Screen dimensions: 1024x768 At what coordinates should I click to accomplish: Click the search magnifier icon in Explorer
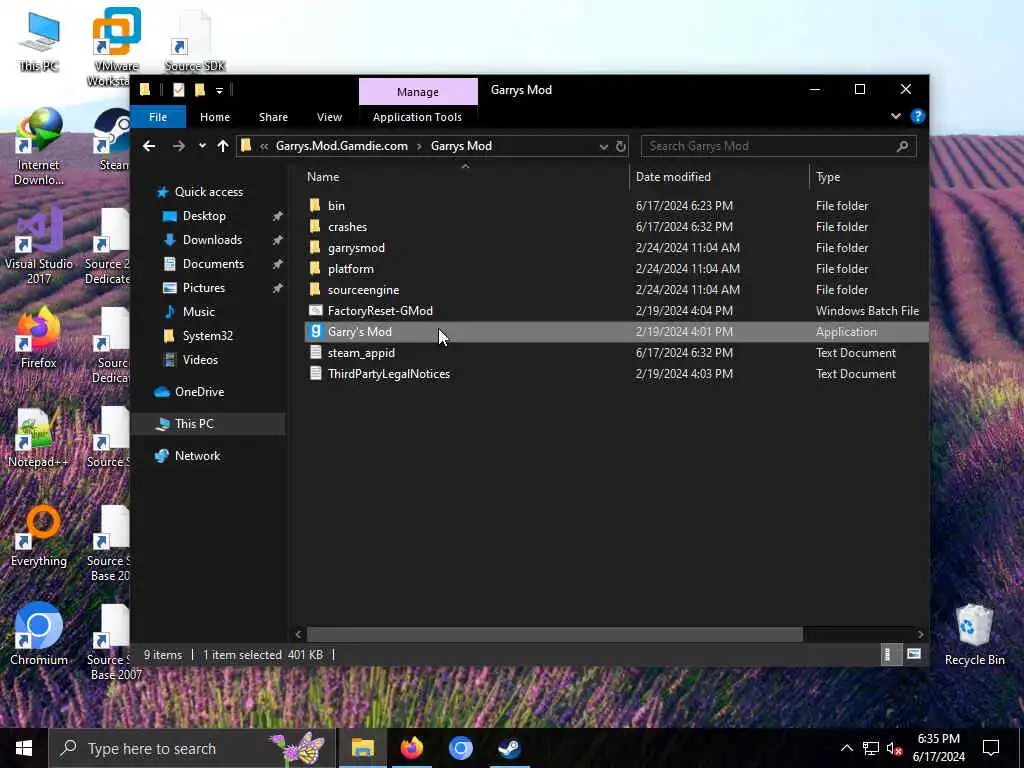click(903, 146)
